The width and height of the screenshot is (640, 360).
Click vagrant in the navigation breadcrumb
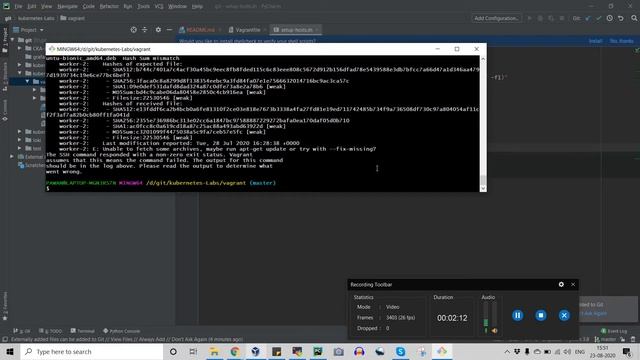[x=73, y=18]
